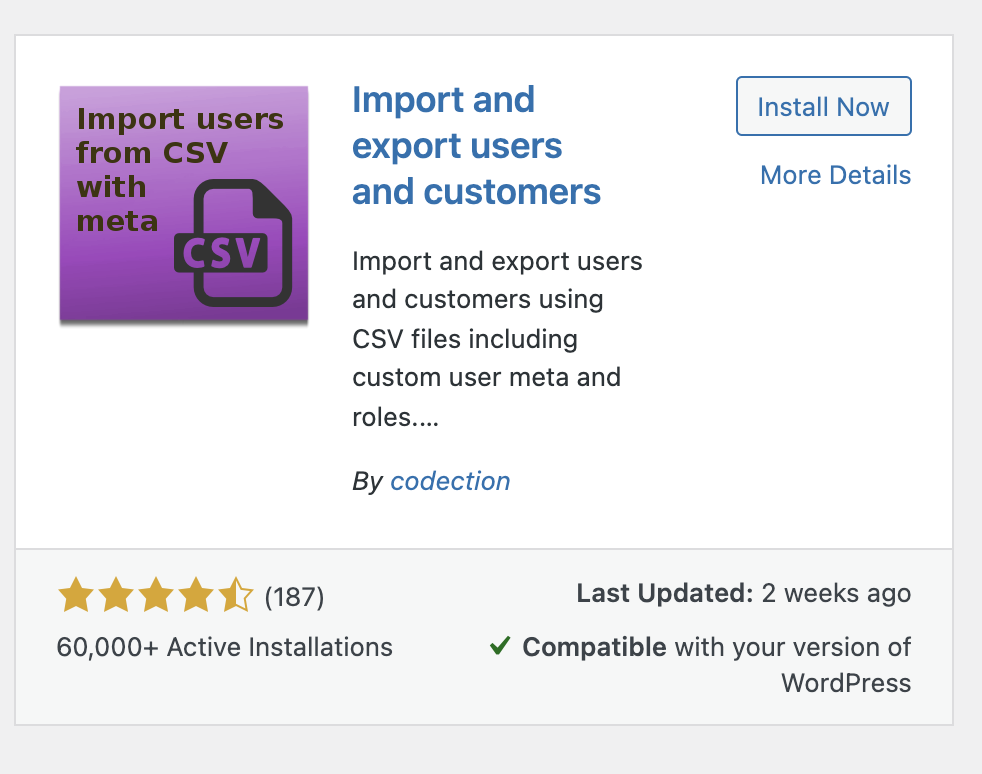Click the plugin title Import and export users
This screenshot has height=774, width=982.
coord(476,145)
